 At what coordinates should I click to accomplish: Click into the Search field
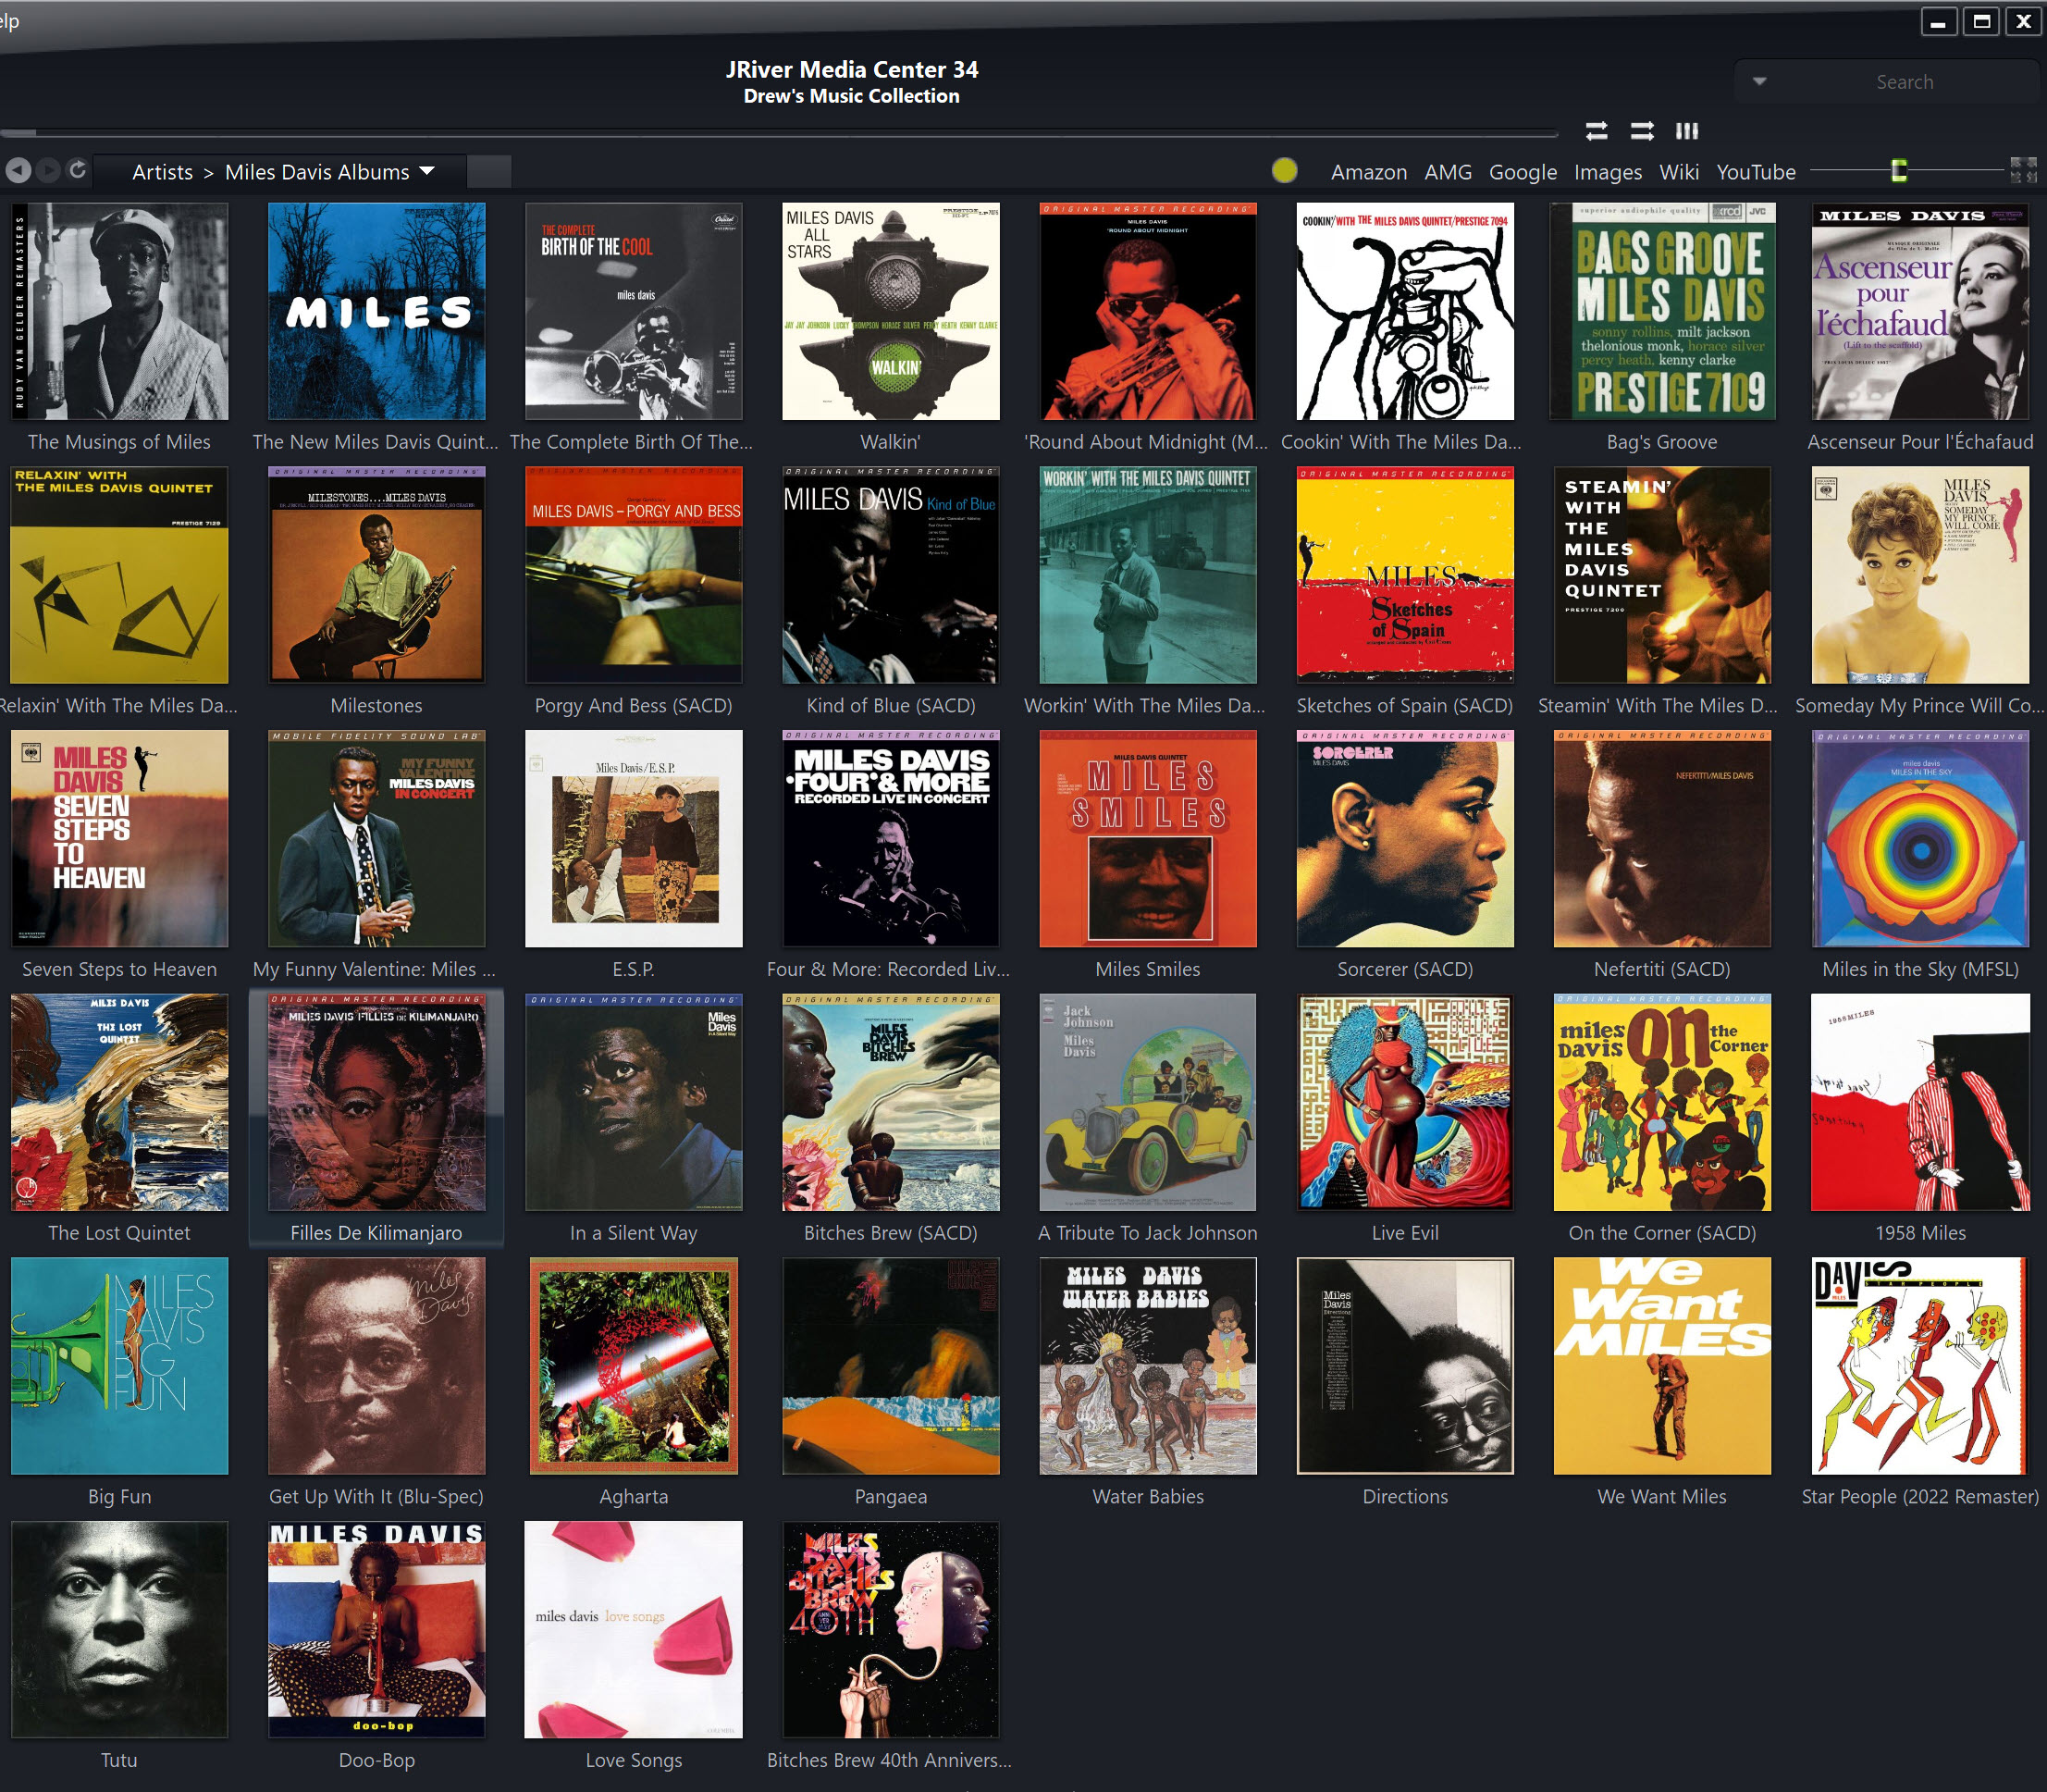tap(1903, 82)
